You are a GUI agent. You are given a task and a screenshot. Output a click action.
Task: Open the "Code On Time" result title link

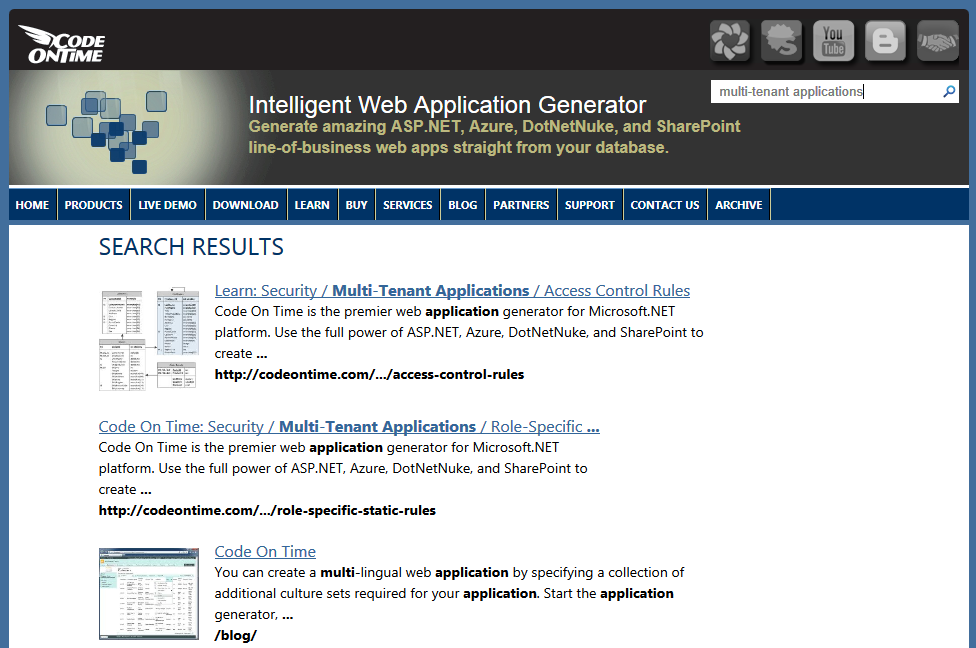pos(265,552)
